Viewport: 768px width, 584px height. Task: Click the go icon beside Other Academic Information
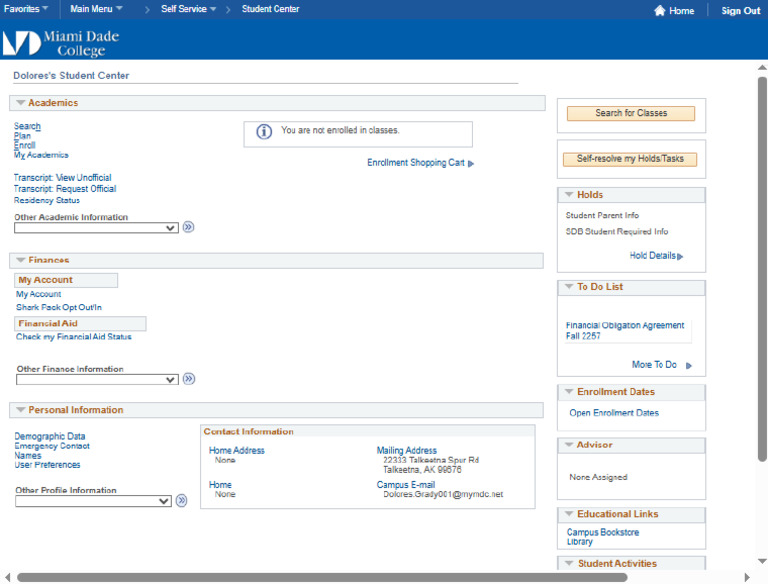coord(188,227)
